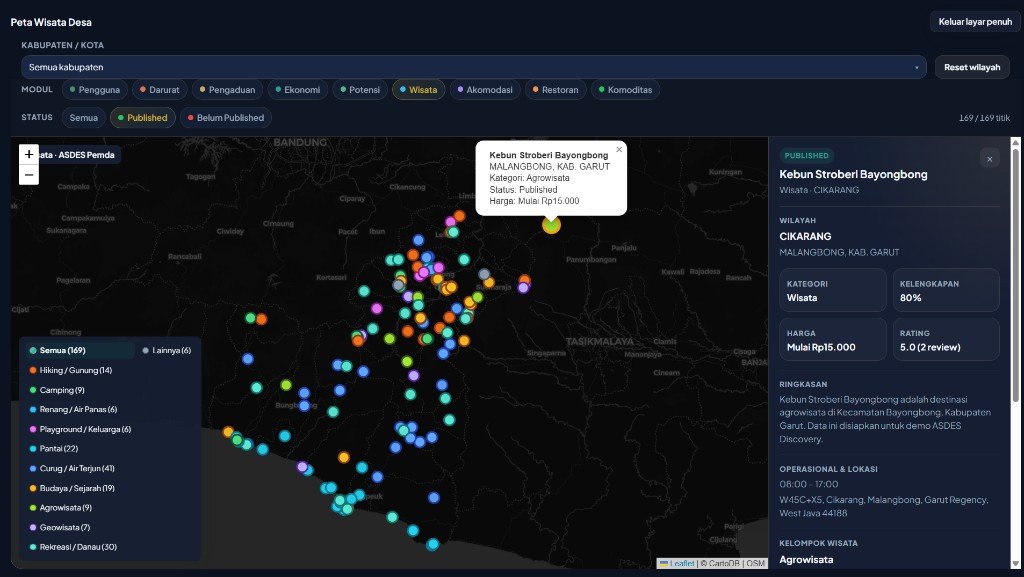This screenshot has height=577, width=1024.
Task: Click the 169 / 169 titik counter
Action: click(984, 118)
